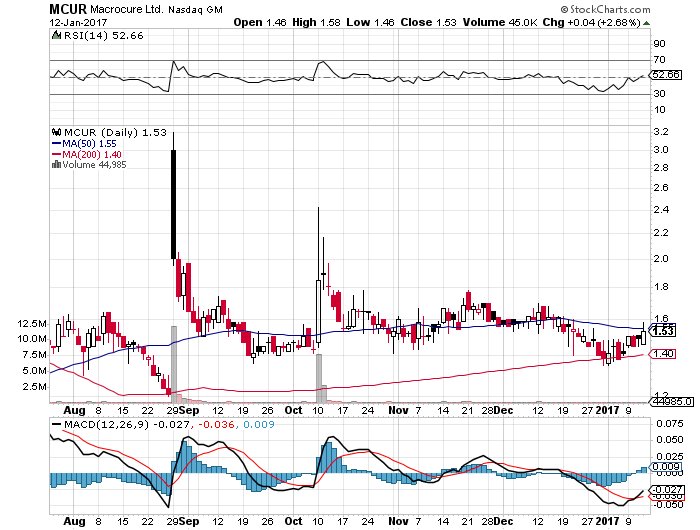The image size is (700, 530).
Task: Click the 44985.0 volume tag on right axis
Action: [671, 401]
